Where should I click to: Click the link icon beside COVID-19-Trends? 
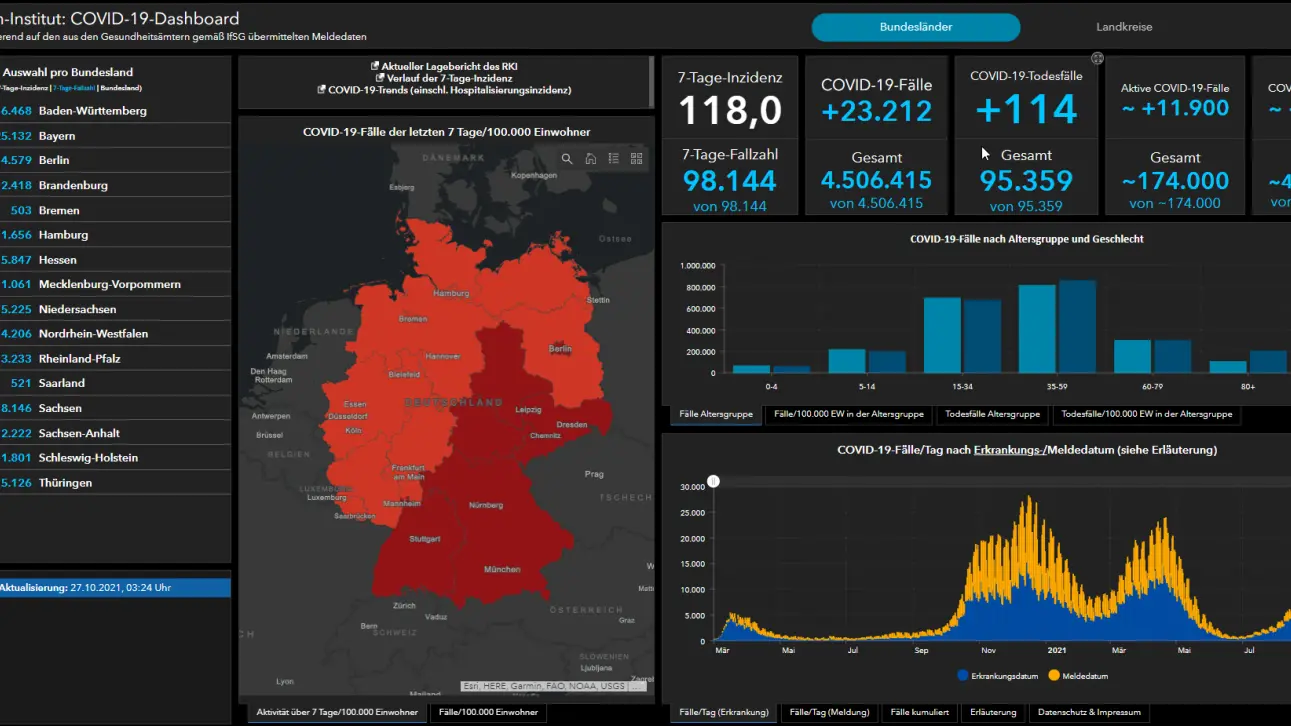click(321, 90)
